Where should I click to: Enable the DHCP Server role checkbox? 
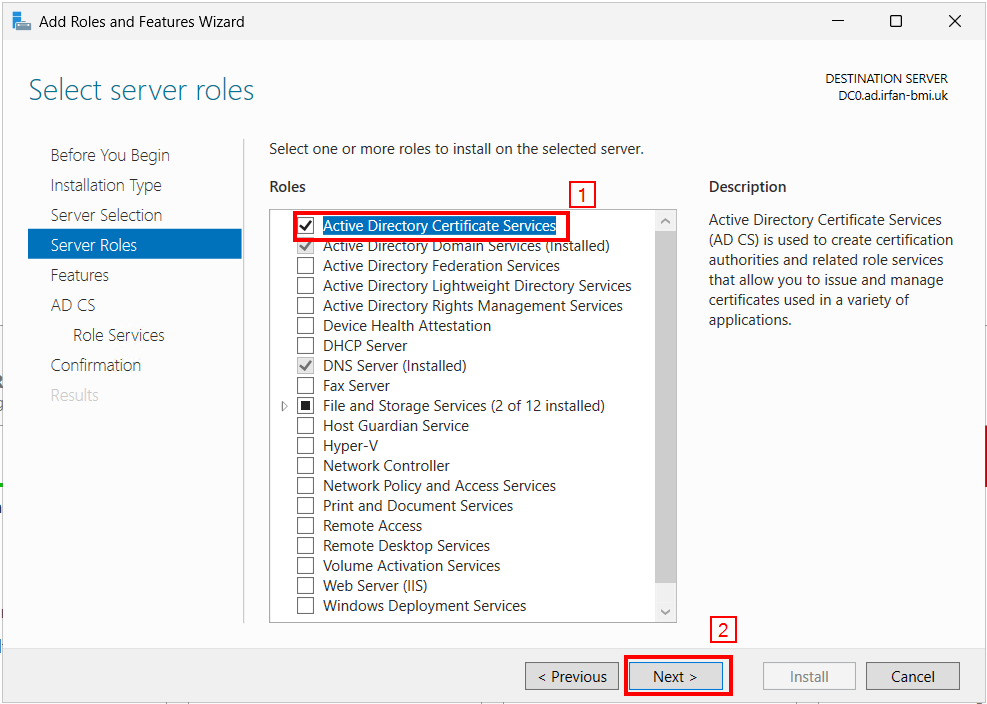(305, 346)
